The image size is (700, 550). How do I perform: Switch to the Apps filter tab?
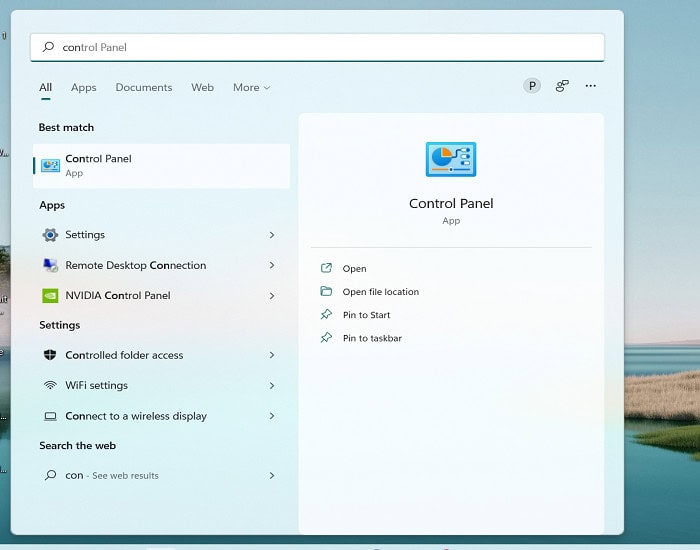point(83,88)
